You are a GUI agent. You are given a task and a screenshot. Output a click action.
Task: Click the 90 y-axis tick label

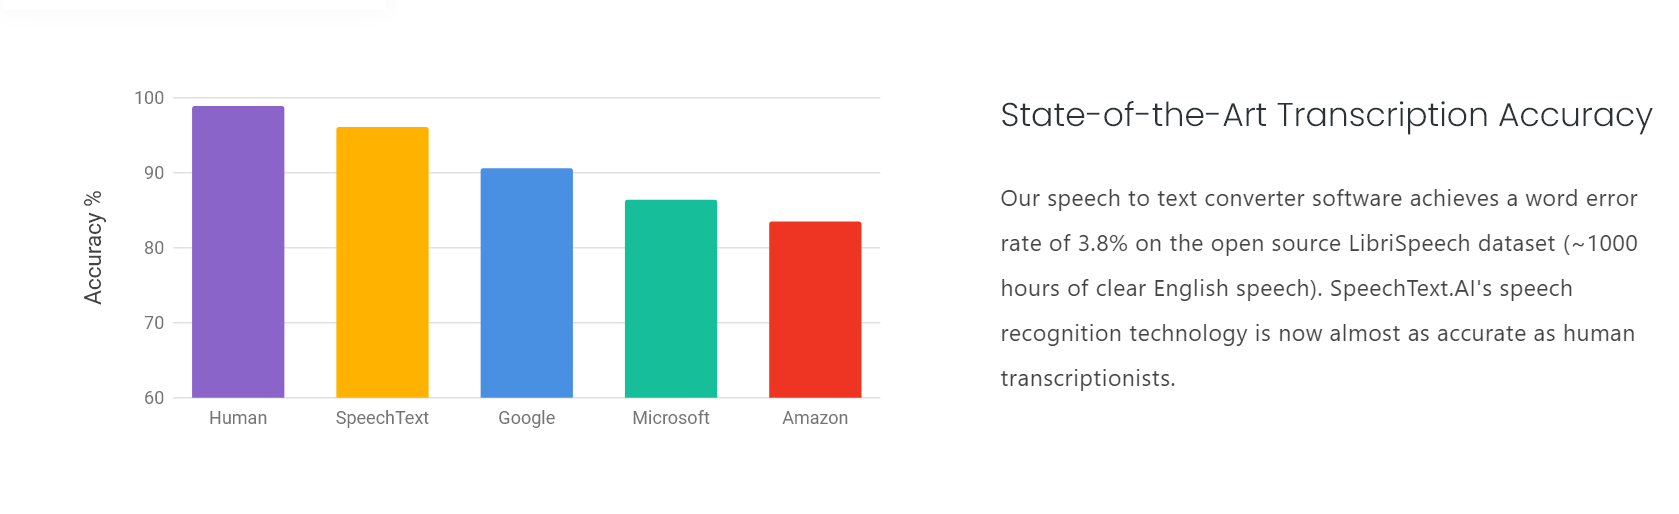[154, 173]
